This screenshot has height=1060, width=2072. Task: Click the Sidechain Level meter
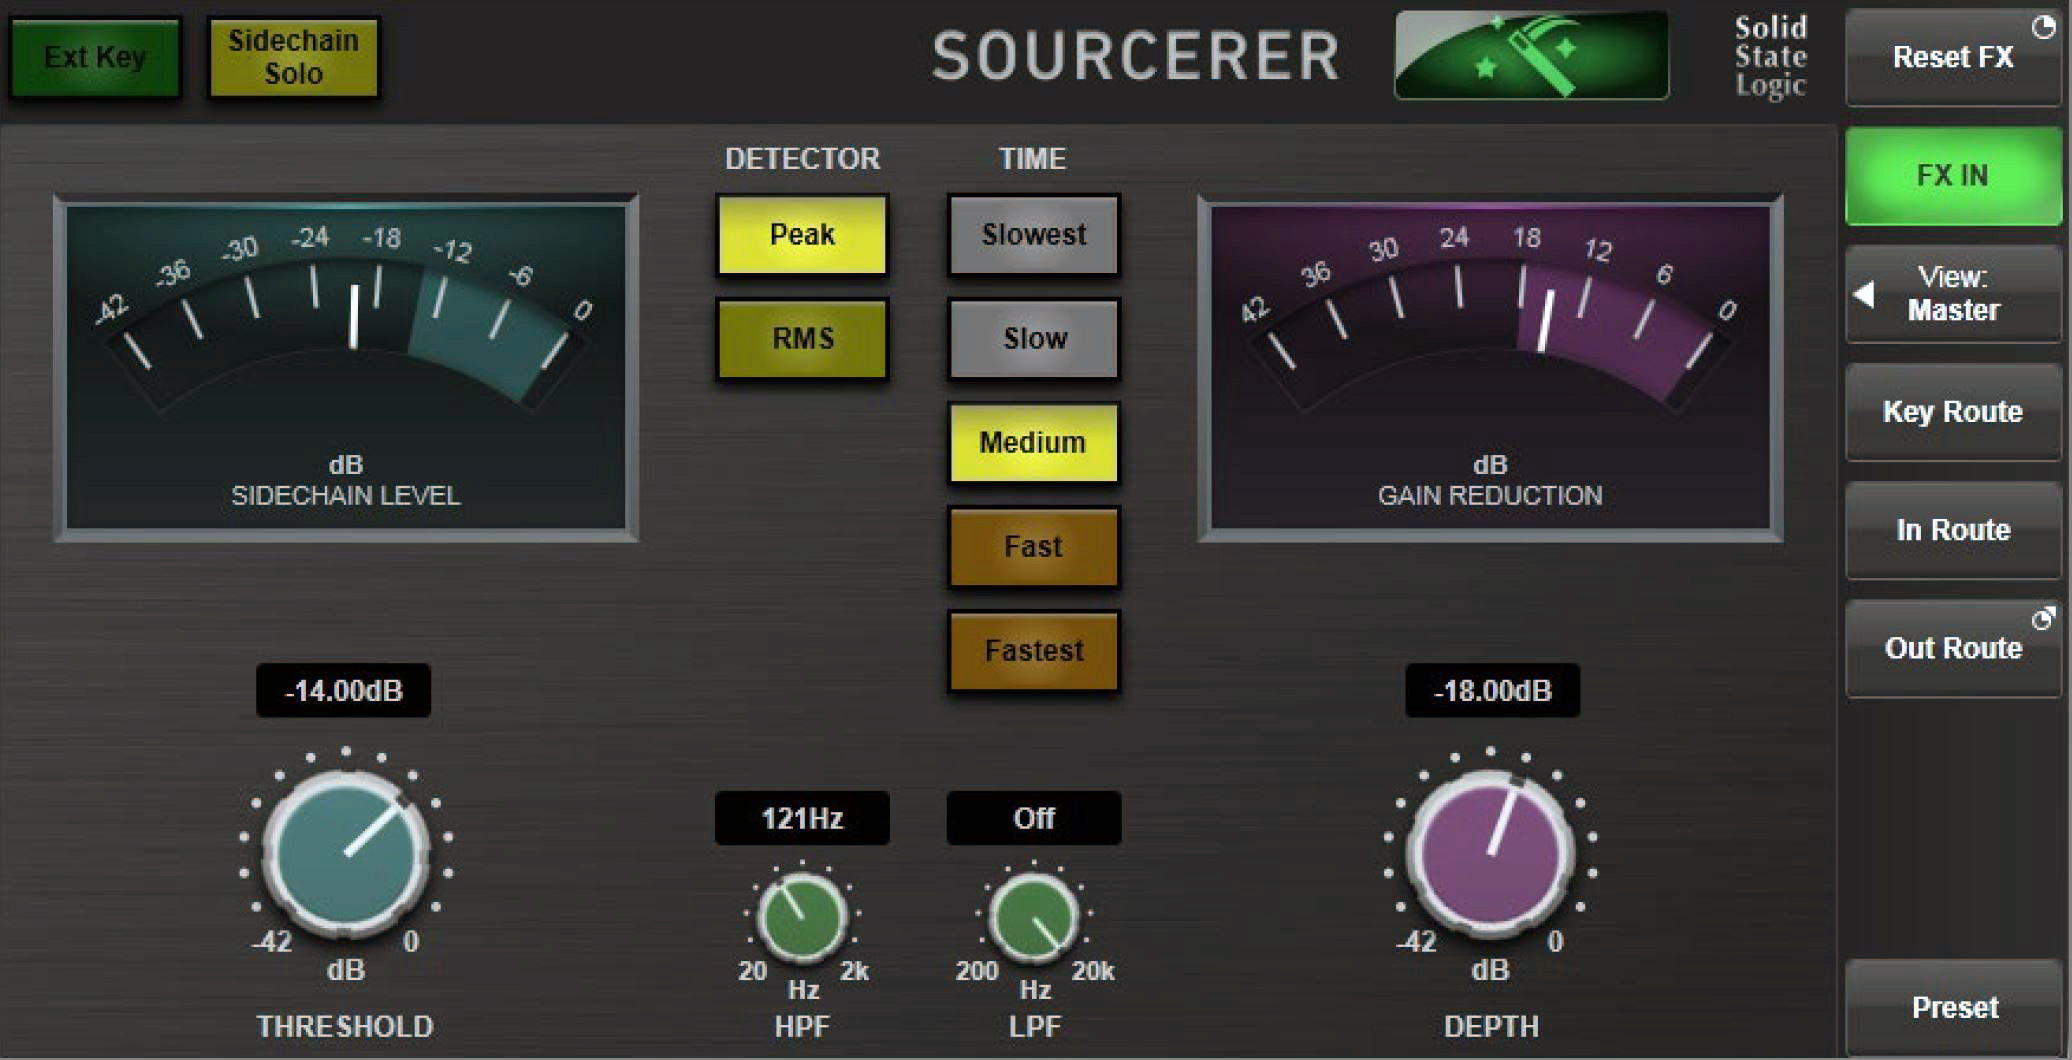pyautogui.click(x=345, y=368)
